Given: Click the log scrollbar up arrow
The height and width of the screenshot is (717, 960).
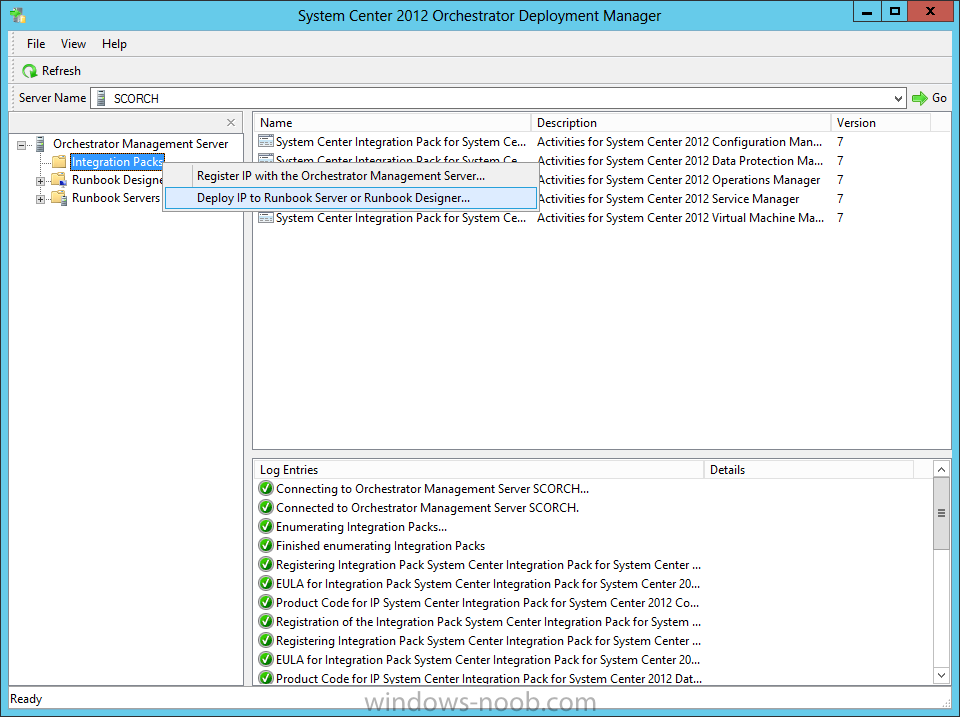Looking at the screenshot, I should click(942, 470).
